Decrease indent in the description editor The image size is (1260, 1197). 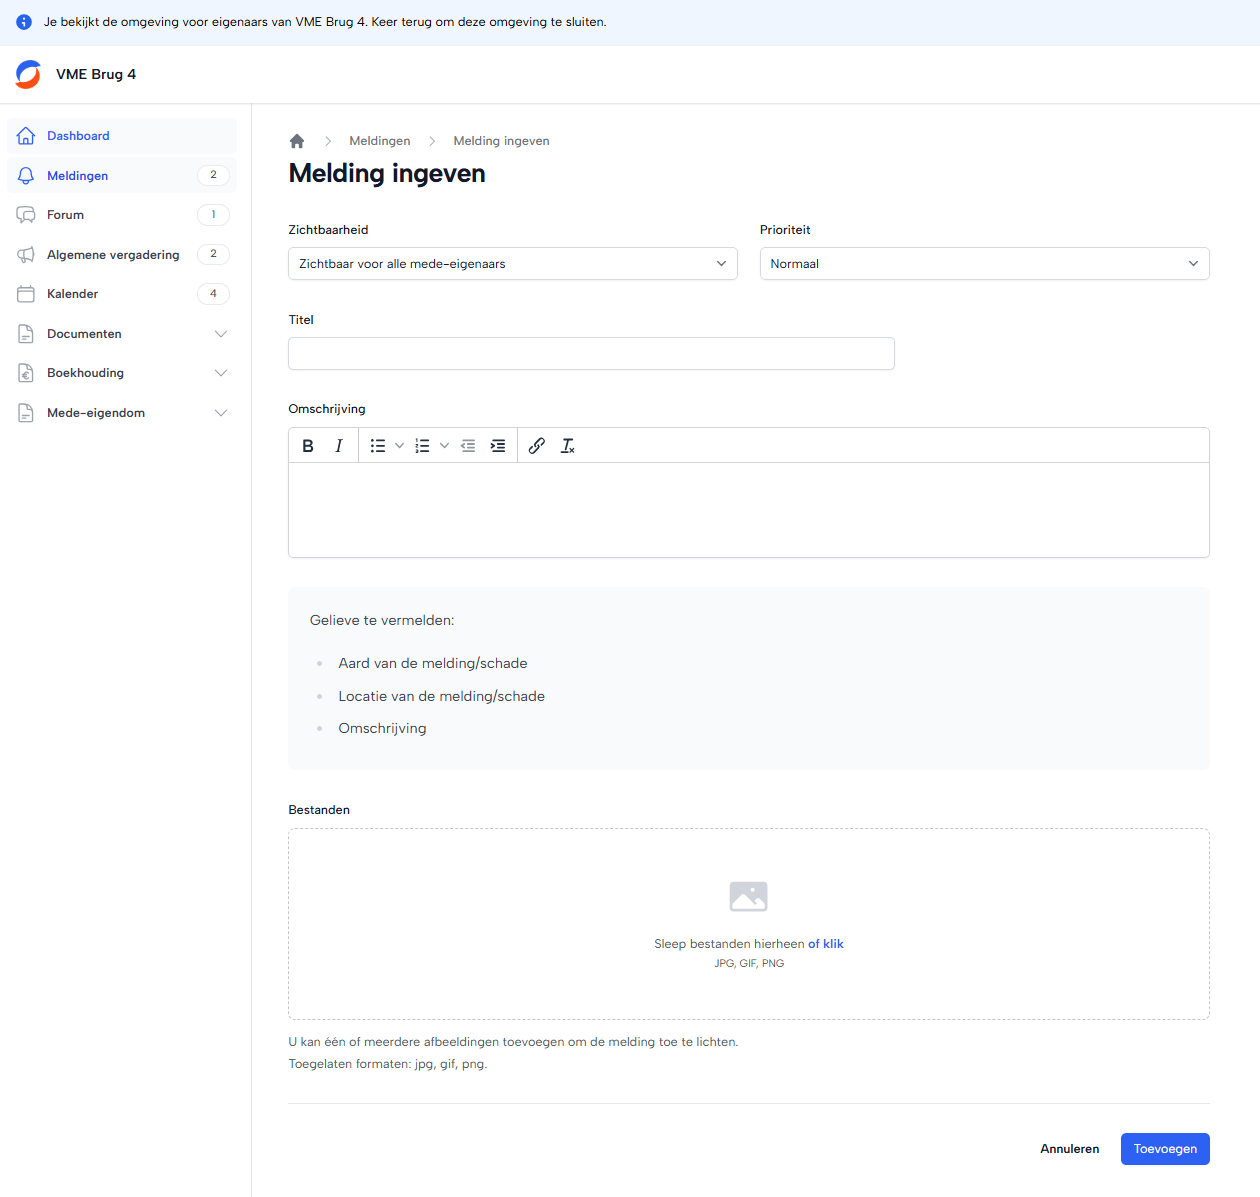coord(468,446)
